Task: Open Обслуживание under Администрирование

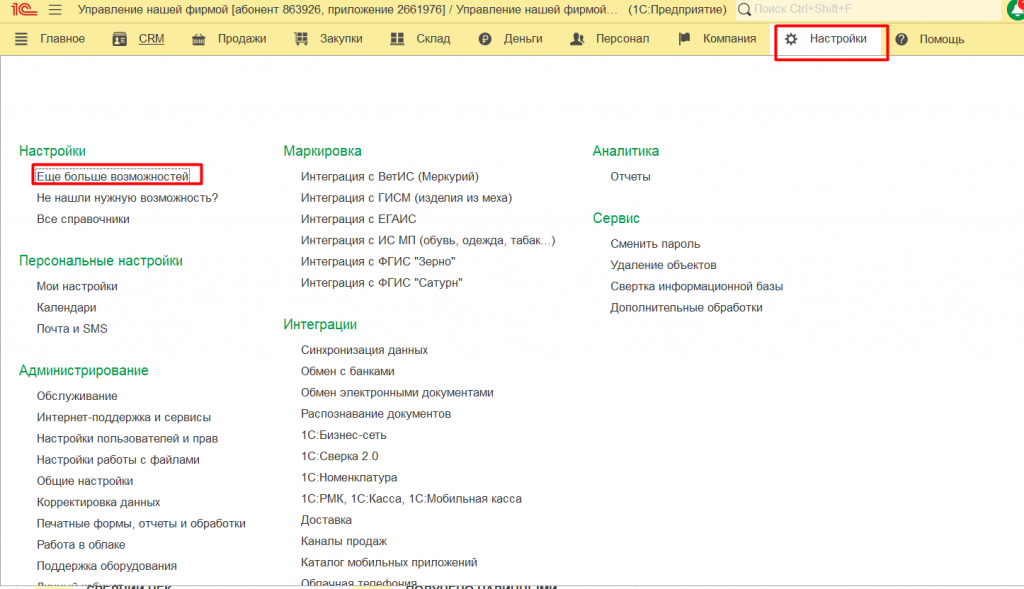Action: pyautogui.click(x=77, y=396)
